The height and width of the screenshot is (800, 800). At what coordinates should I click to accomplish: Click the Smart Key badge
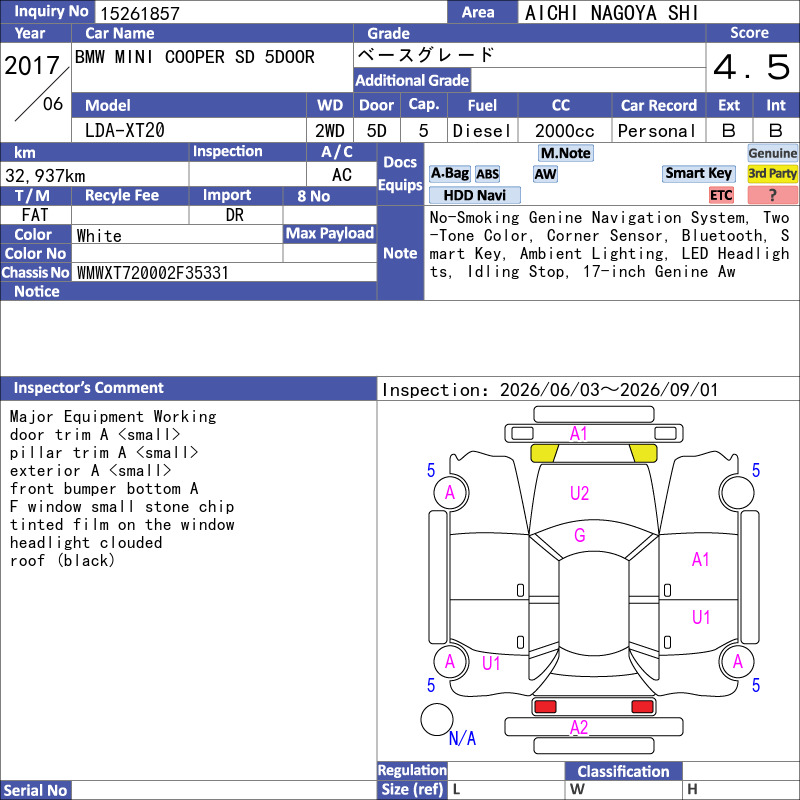[x=698, y=173]
